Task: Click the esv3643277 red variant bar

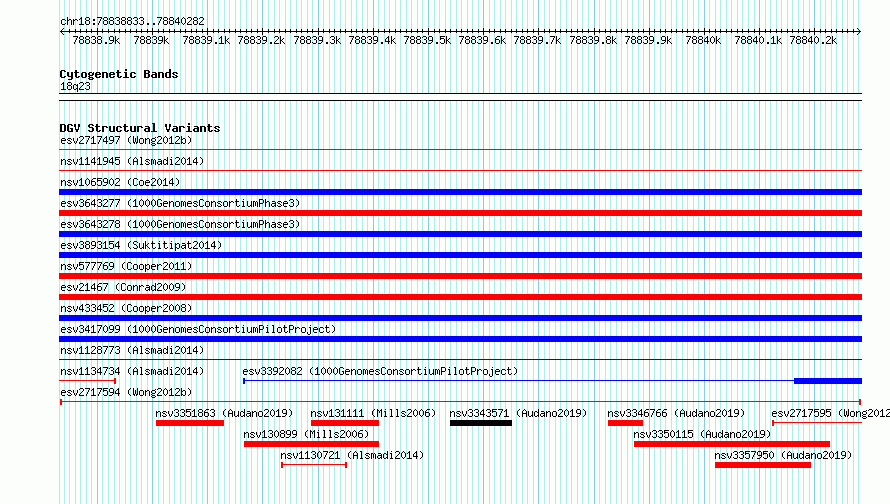Action: (x=460, y=213)
